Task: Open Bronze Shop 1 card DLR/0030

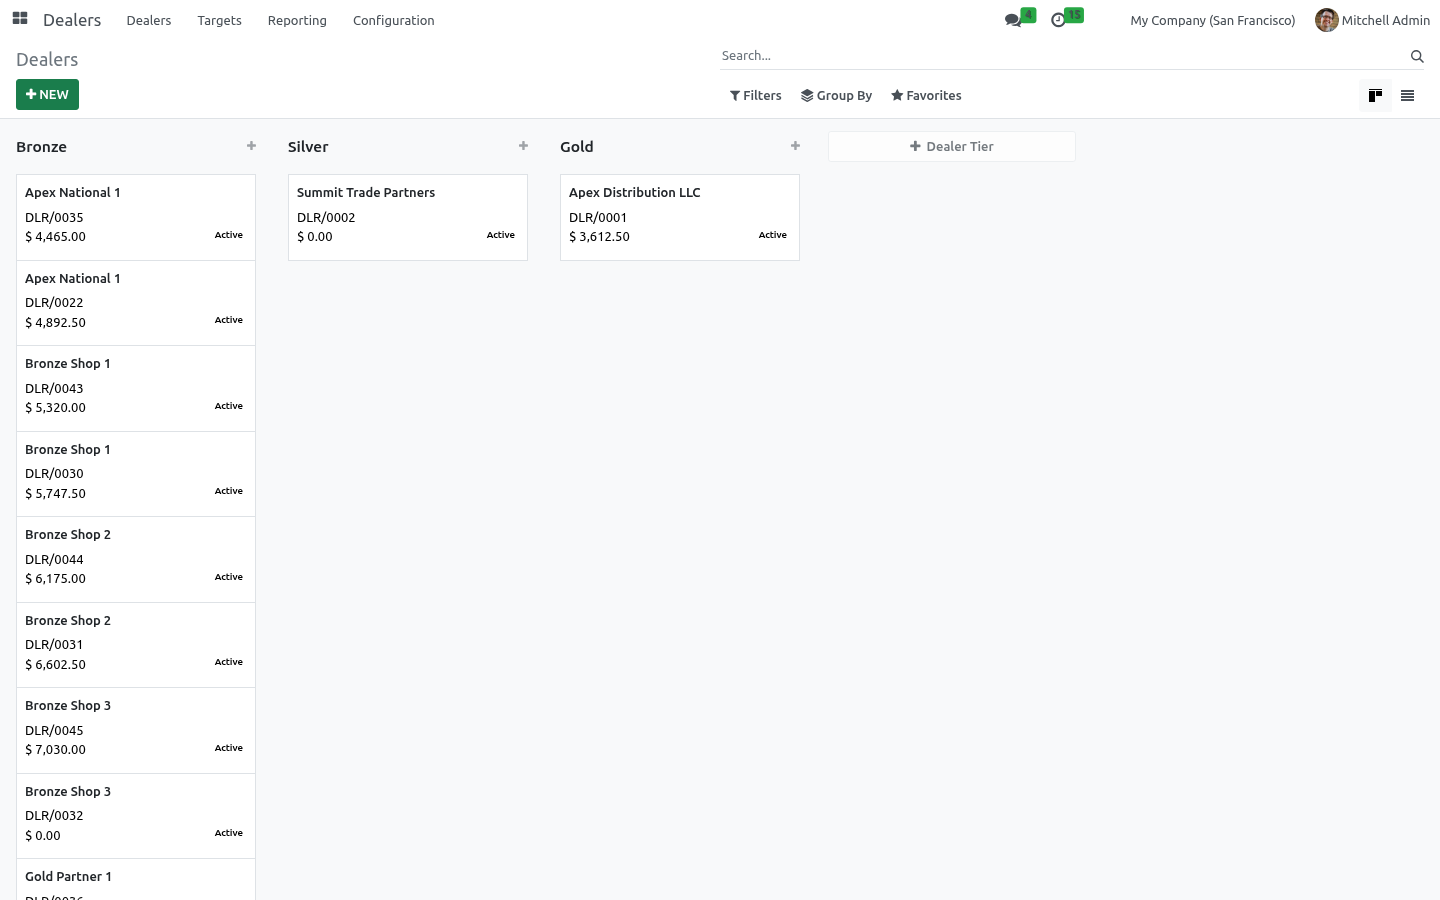Action: point(136,474)
